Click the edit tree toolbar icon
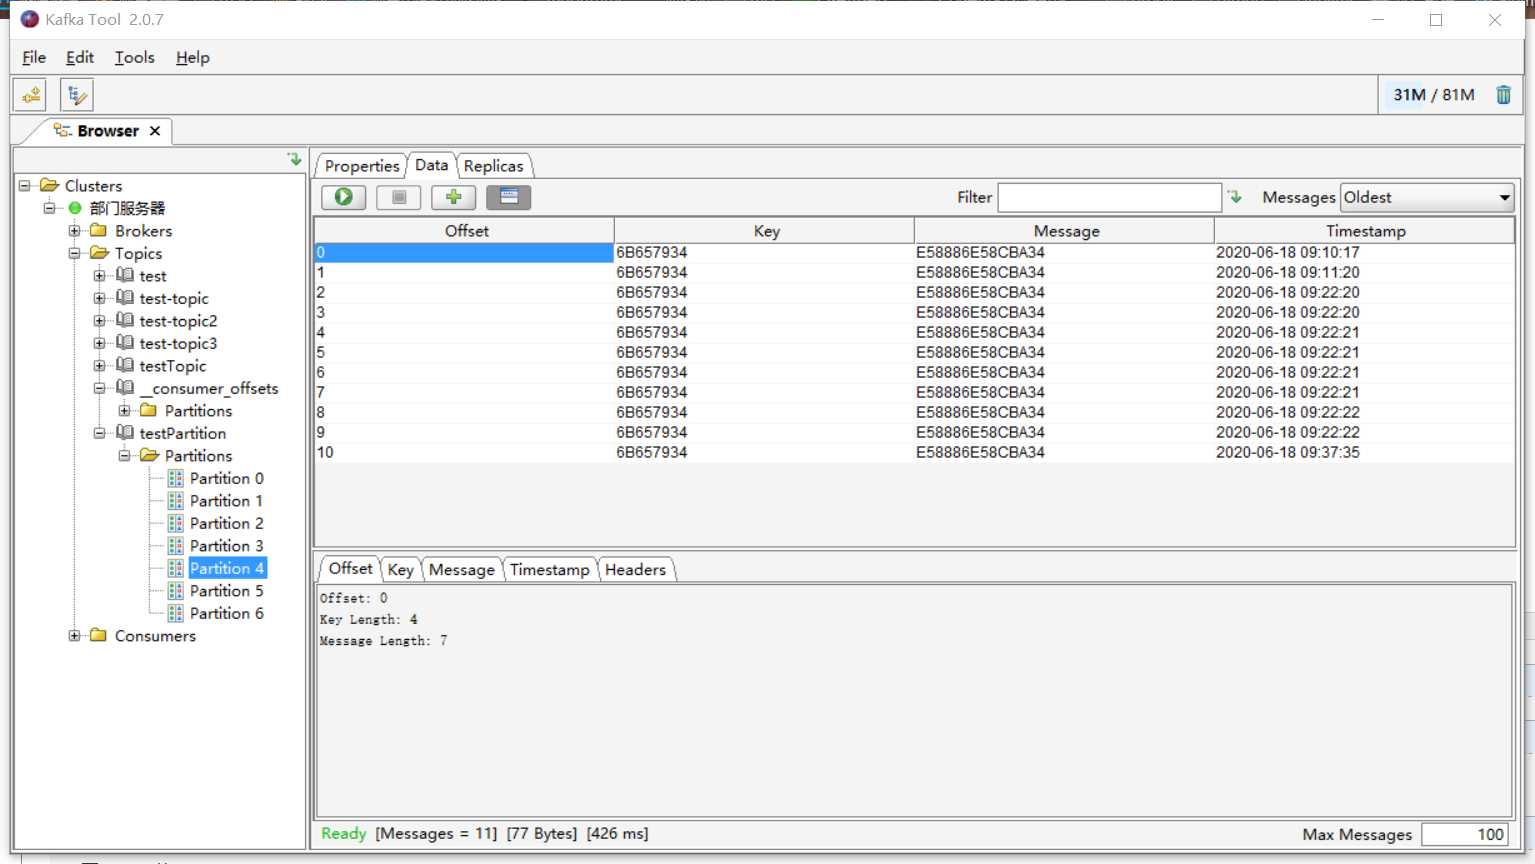The image size is (1535, 864). [x=76, y=95]
